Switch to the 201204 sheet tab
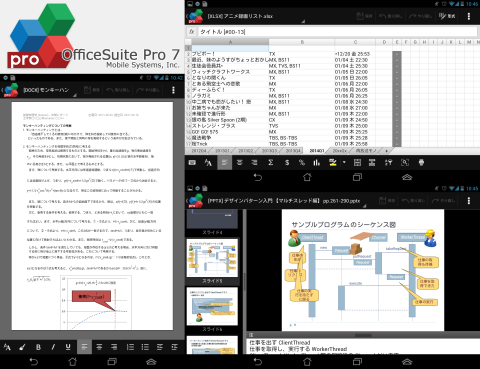 coord(199,151)
